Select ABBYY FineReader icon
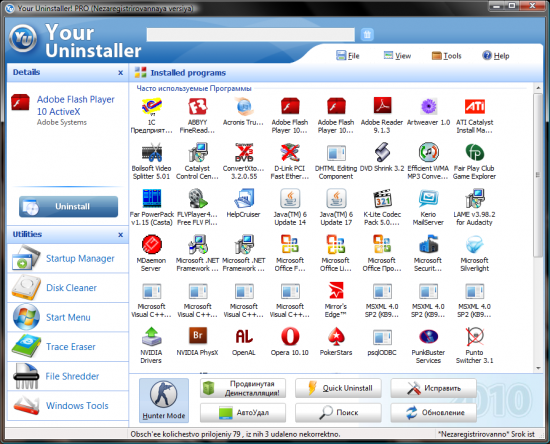 (198, 107)
